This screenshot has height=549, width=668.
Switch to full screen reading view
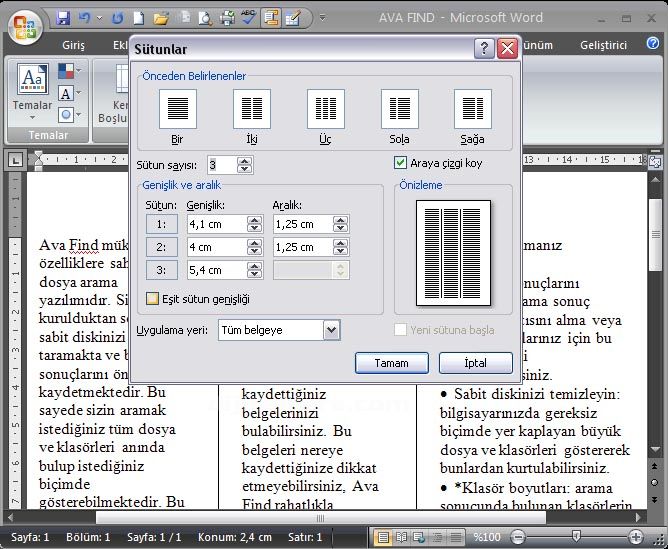point(401,538)
